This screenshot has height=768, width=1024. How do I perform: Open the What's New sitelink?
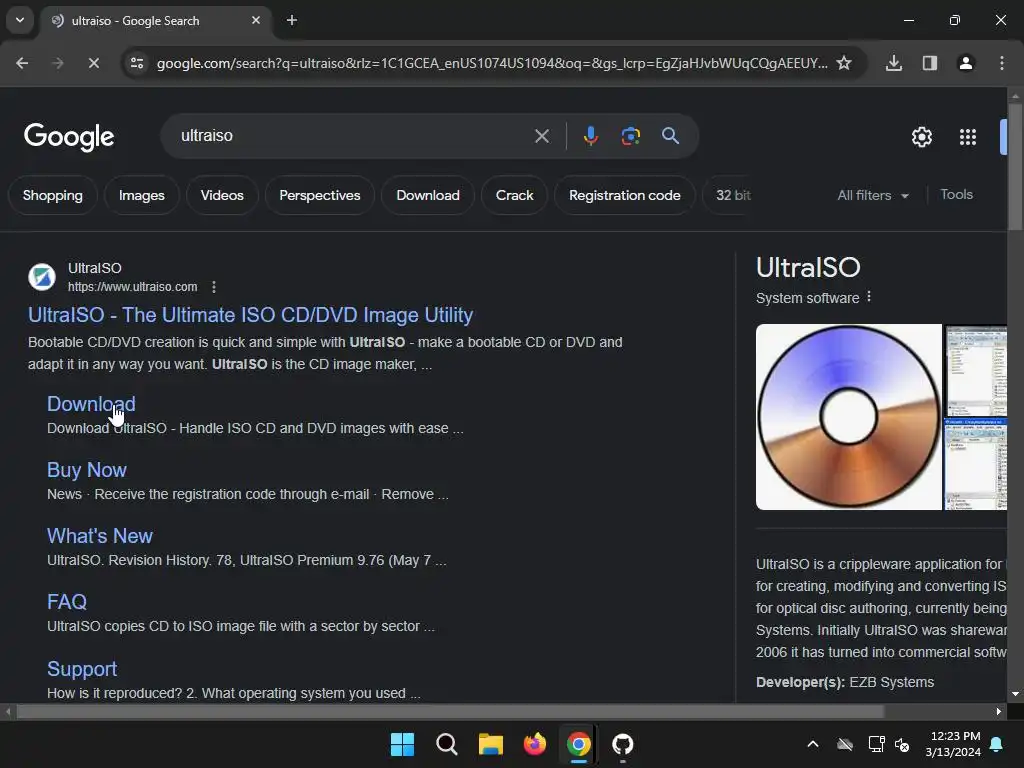point(100,536)
